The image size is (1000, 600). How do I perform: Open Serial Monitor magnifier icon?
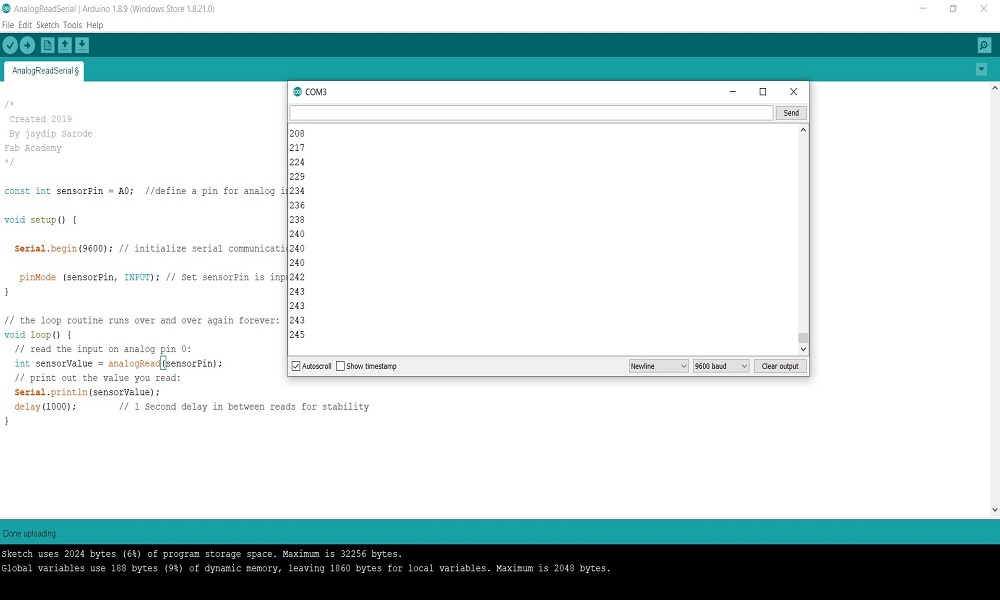click(984, 45)
